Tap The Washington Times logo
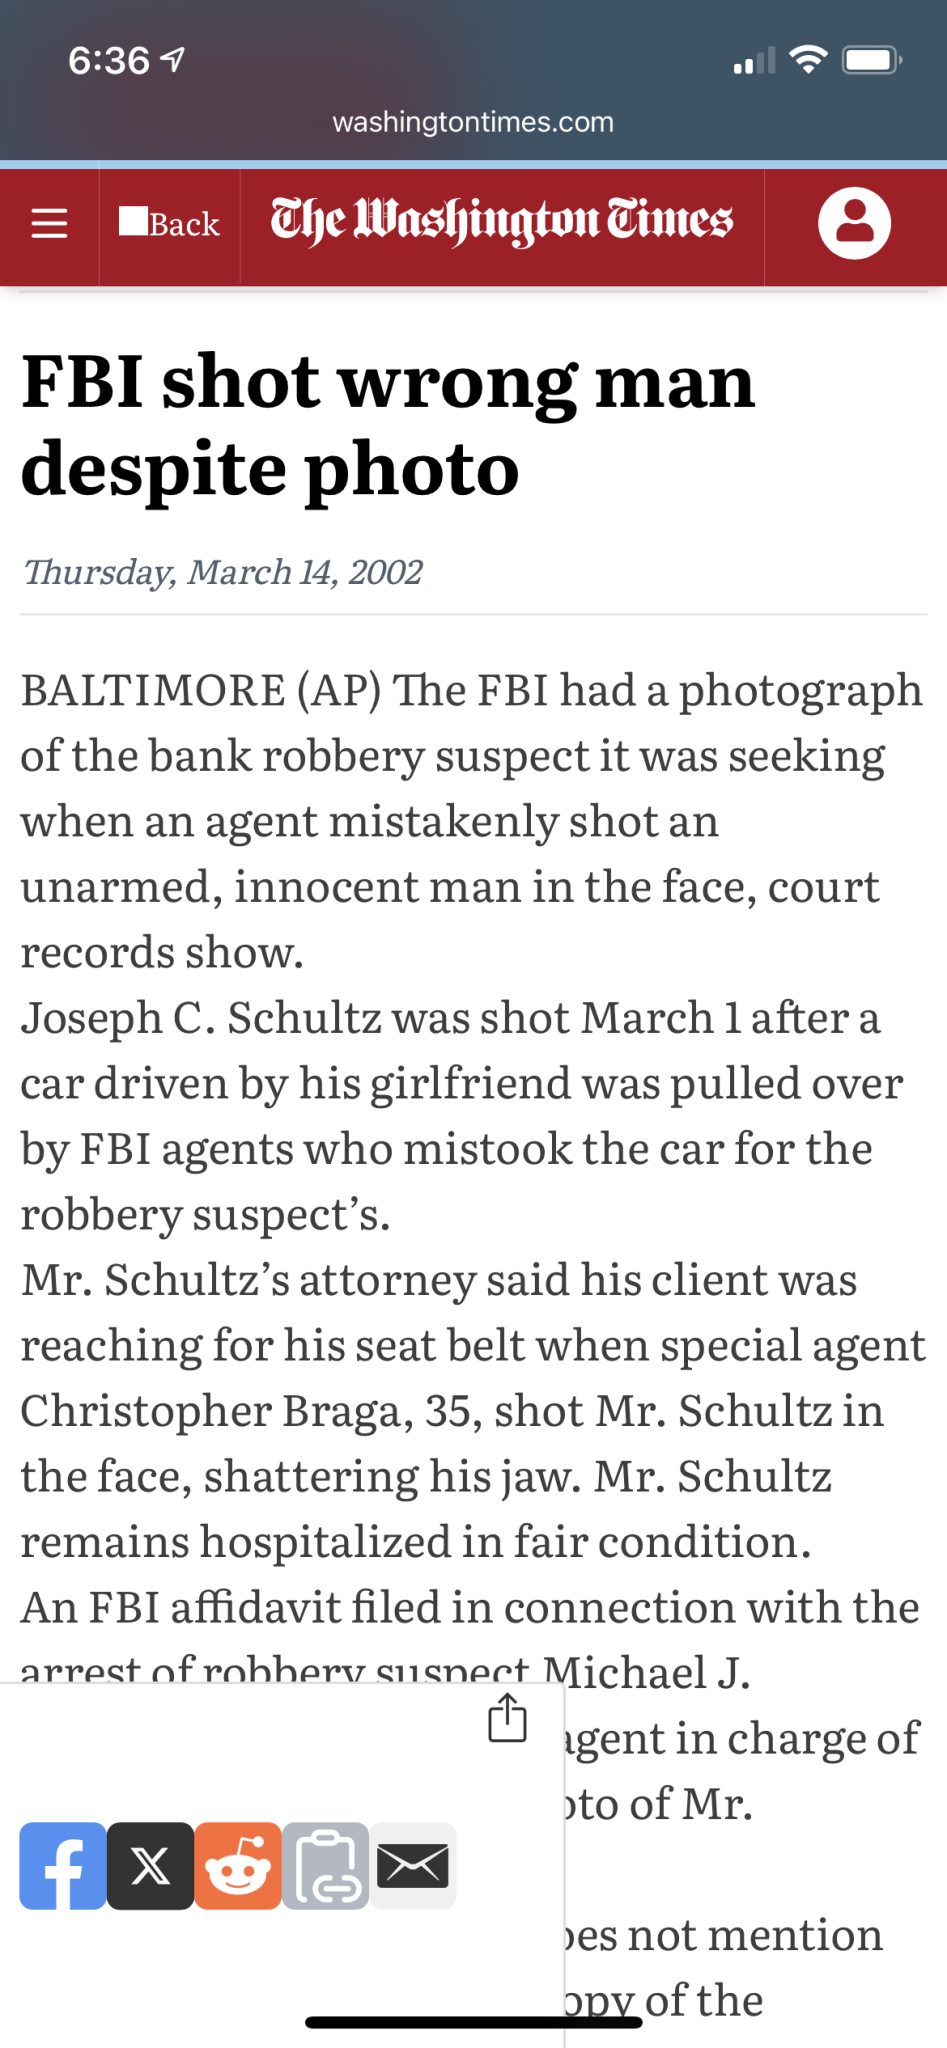Image resolution: width=947 pixels, height=2048 pixels. pyautogui.click(x=502, y=223)
